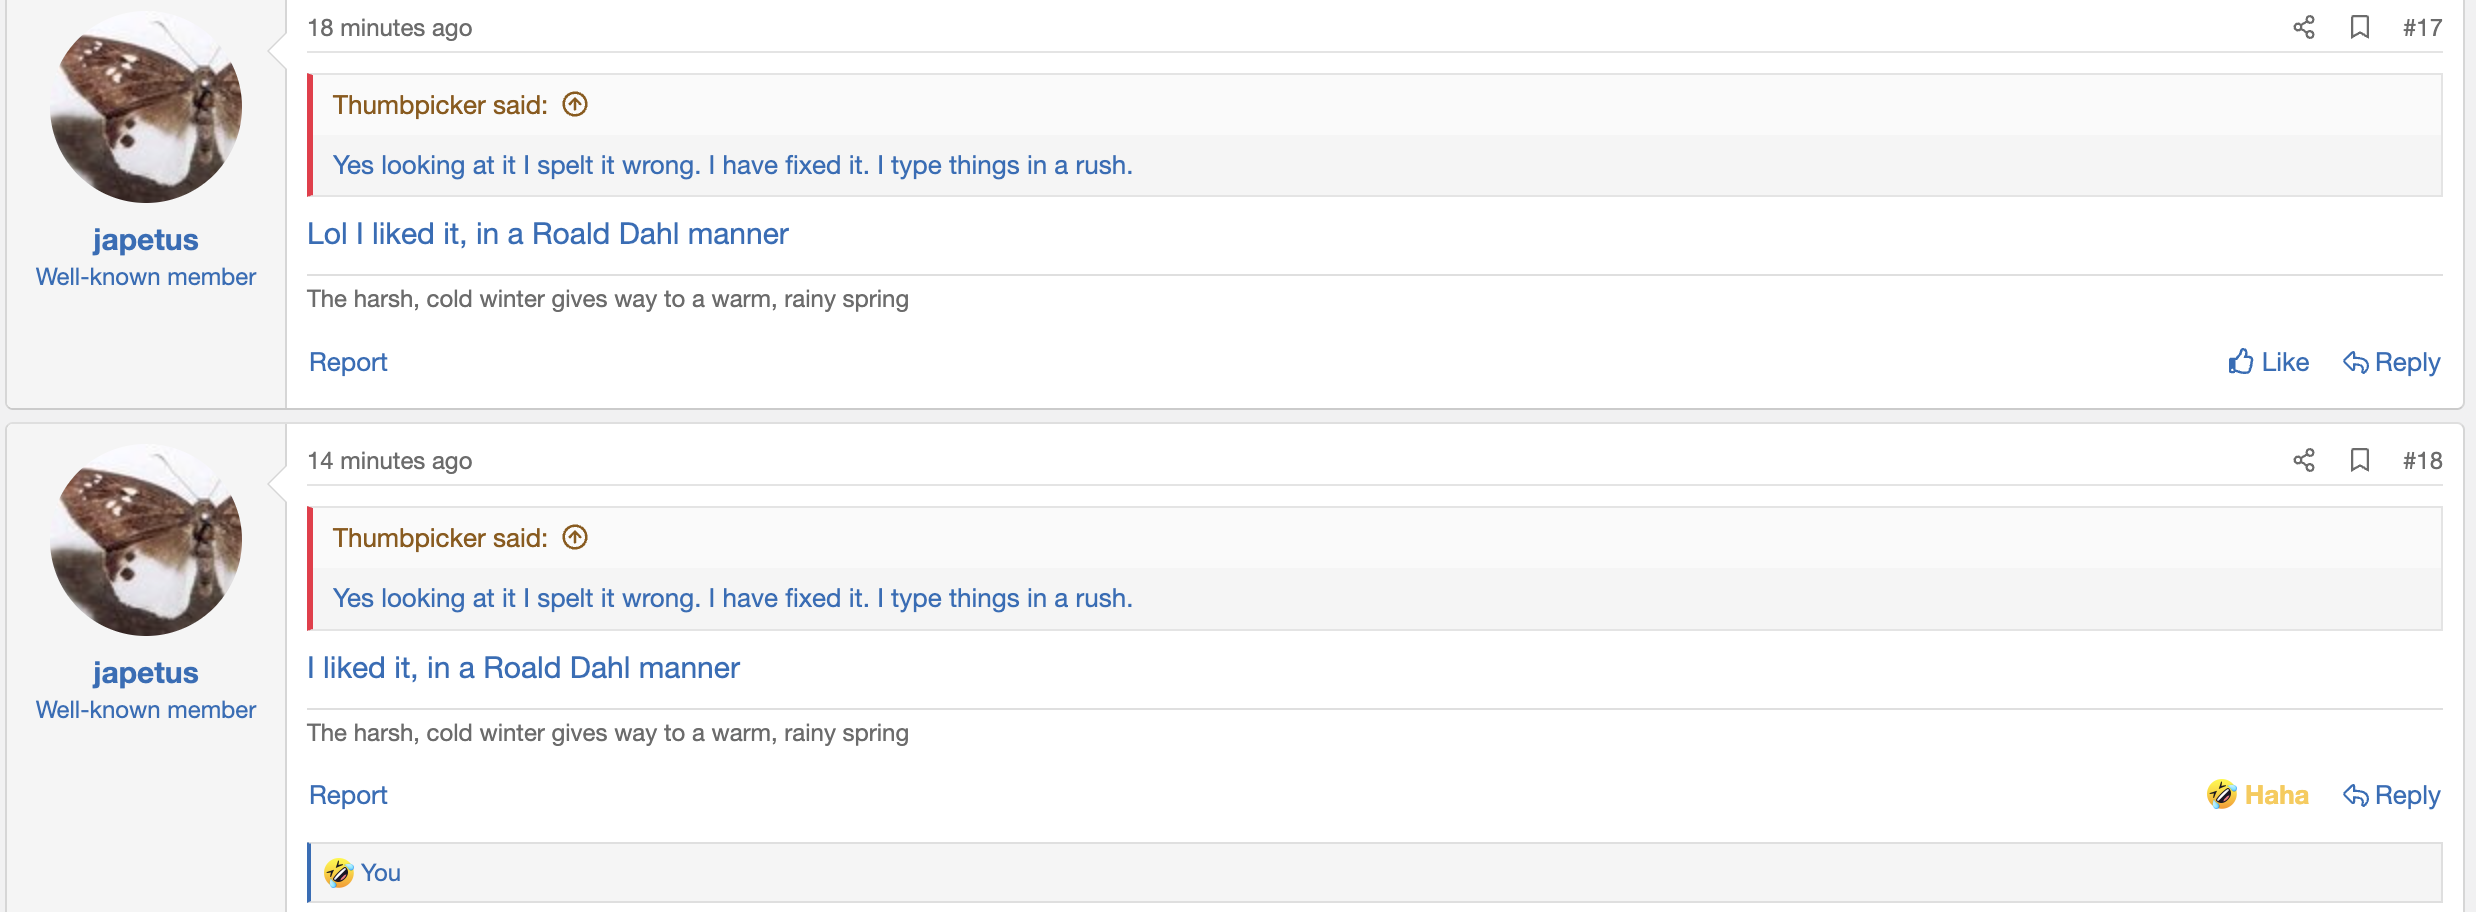The width and height of the screenshot is (2476, 912).
Task: Toggle Like on post #17
Action: (x=2285, y=361)
